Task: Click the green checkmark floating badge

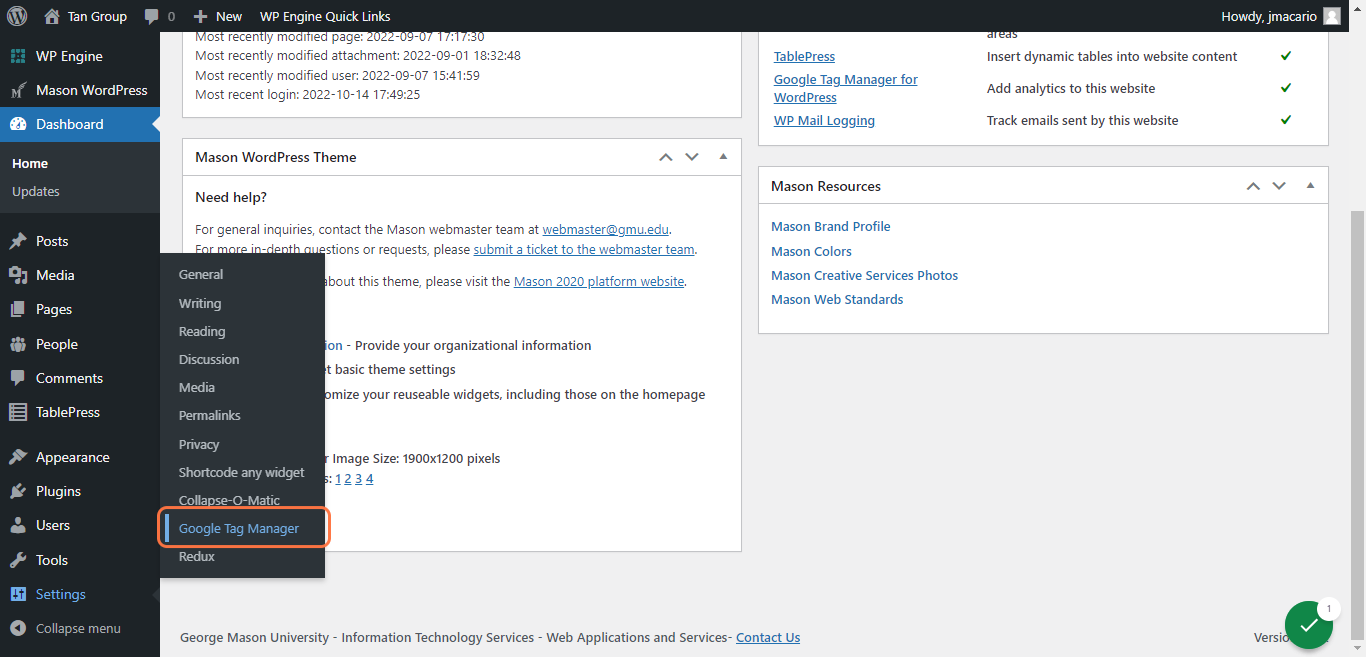Action: coord(1309,625)
